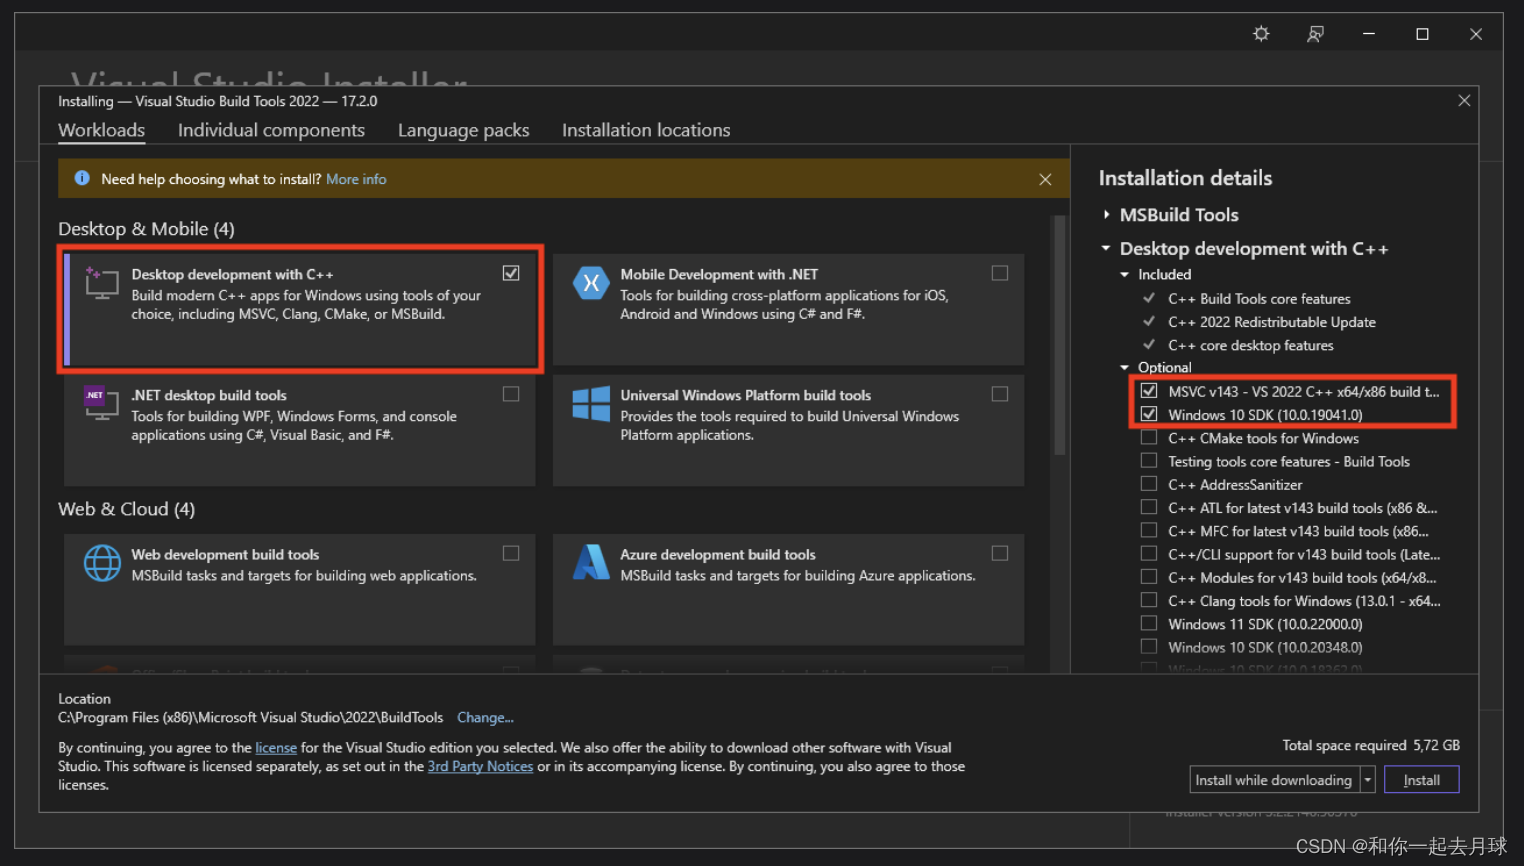Viewport: 1524px width, 866px height.
Task: Click the Web & Cloud (4) heading
Action: point(126,509)
